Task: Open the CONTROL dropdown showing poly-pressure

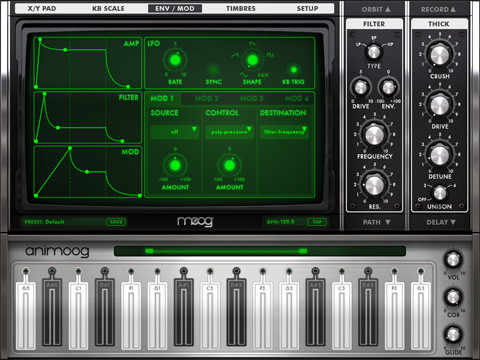Action: pos(229,132)
